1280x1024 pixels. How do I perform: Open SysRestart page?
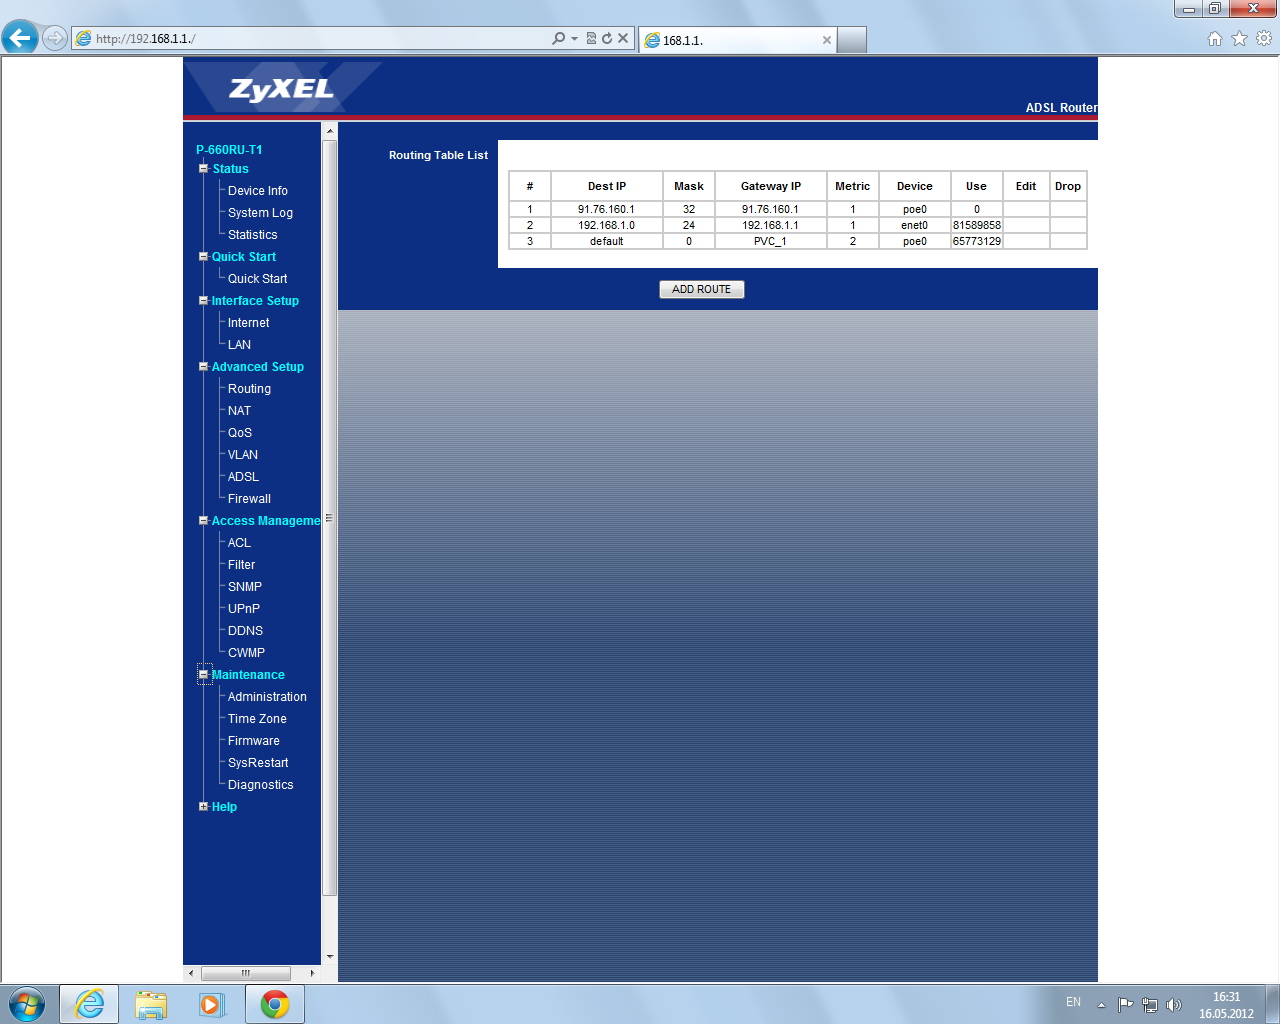point(258,763)
